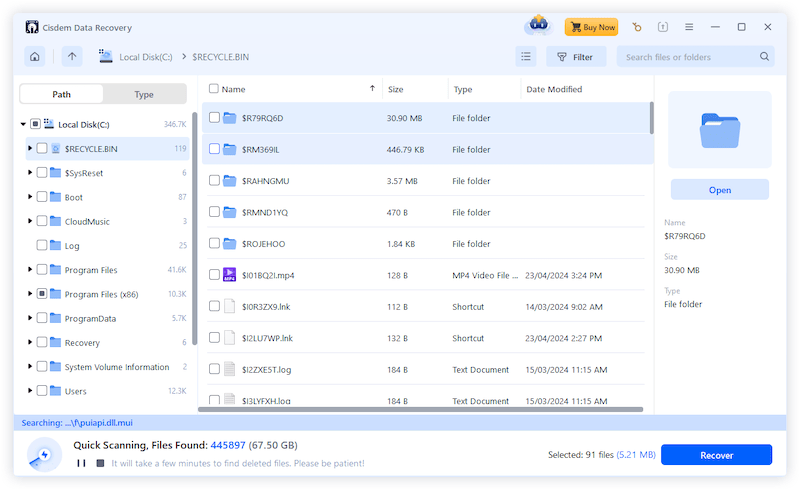800x490 pixels.
Task: Click the $I0R3ZX9.lnk file icon
Action: point(230,306)
